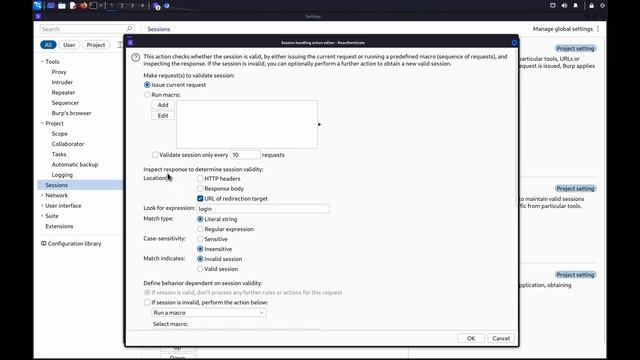640x360 pixels.
Task: Choose Literal string match type
Action: [200, 219]
